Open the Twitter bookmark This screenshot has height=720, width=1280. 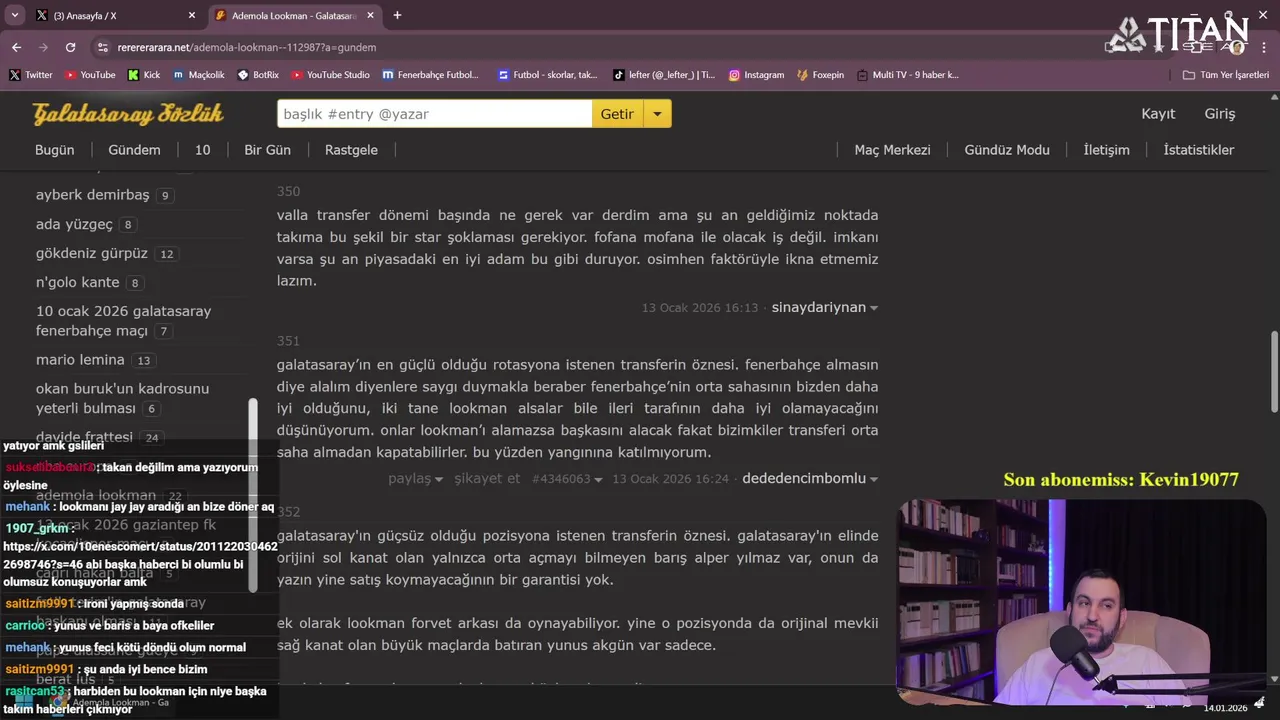coord(31,75)
